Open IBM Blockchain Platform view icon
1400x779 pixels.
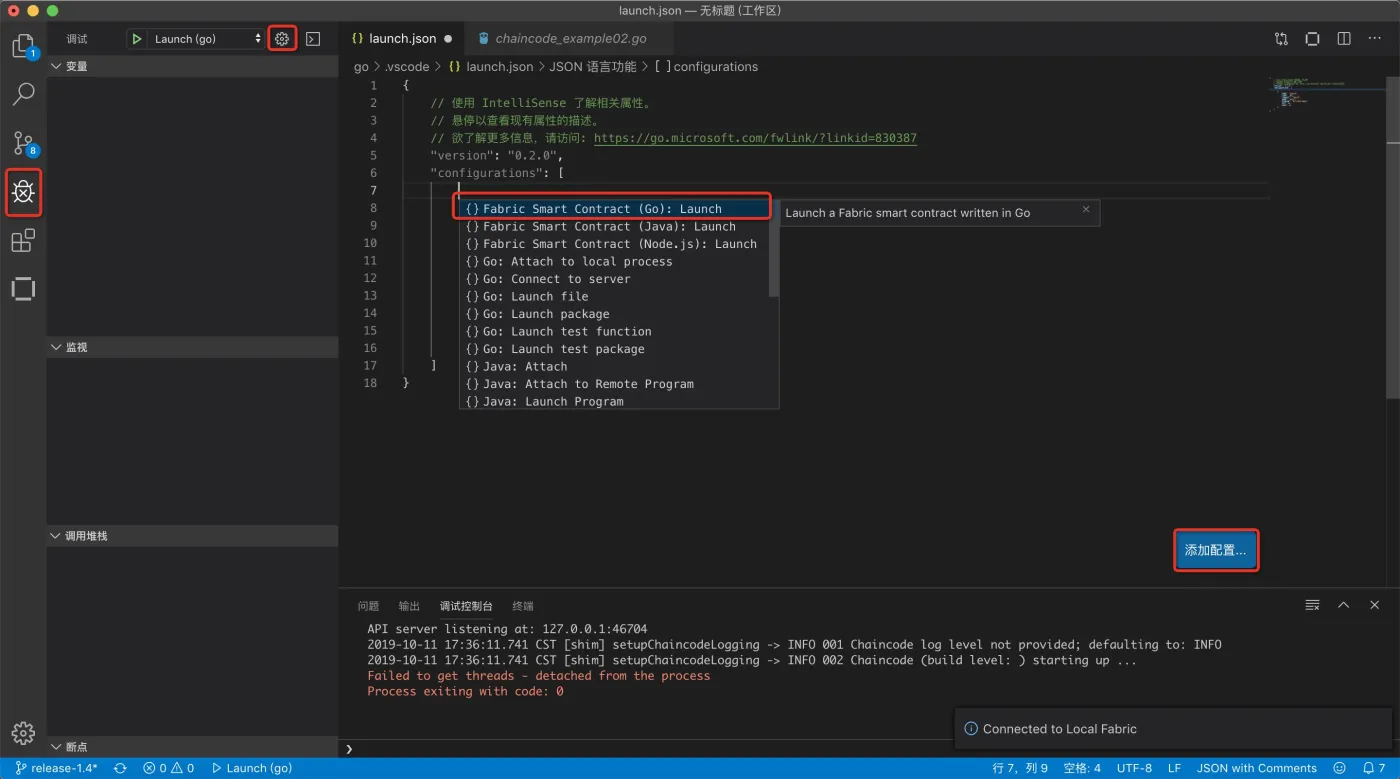(23, 289)
